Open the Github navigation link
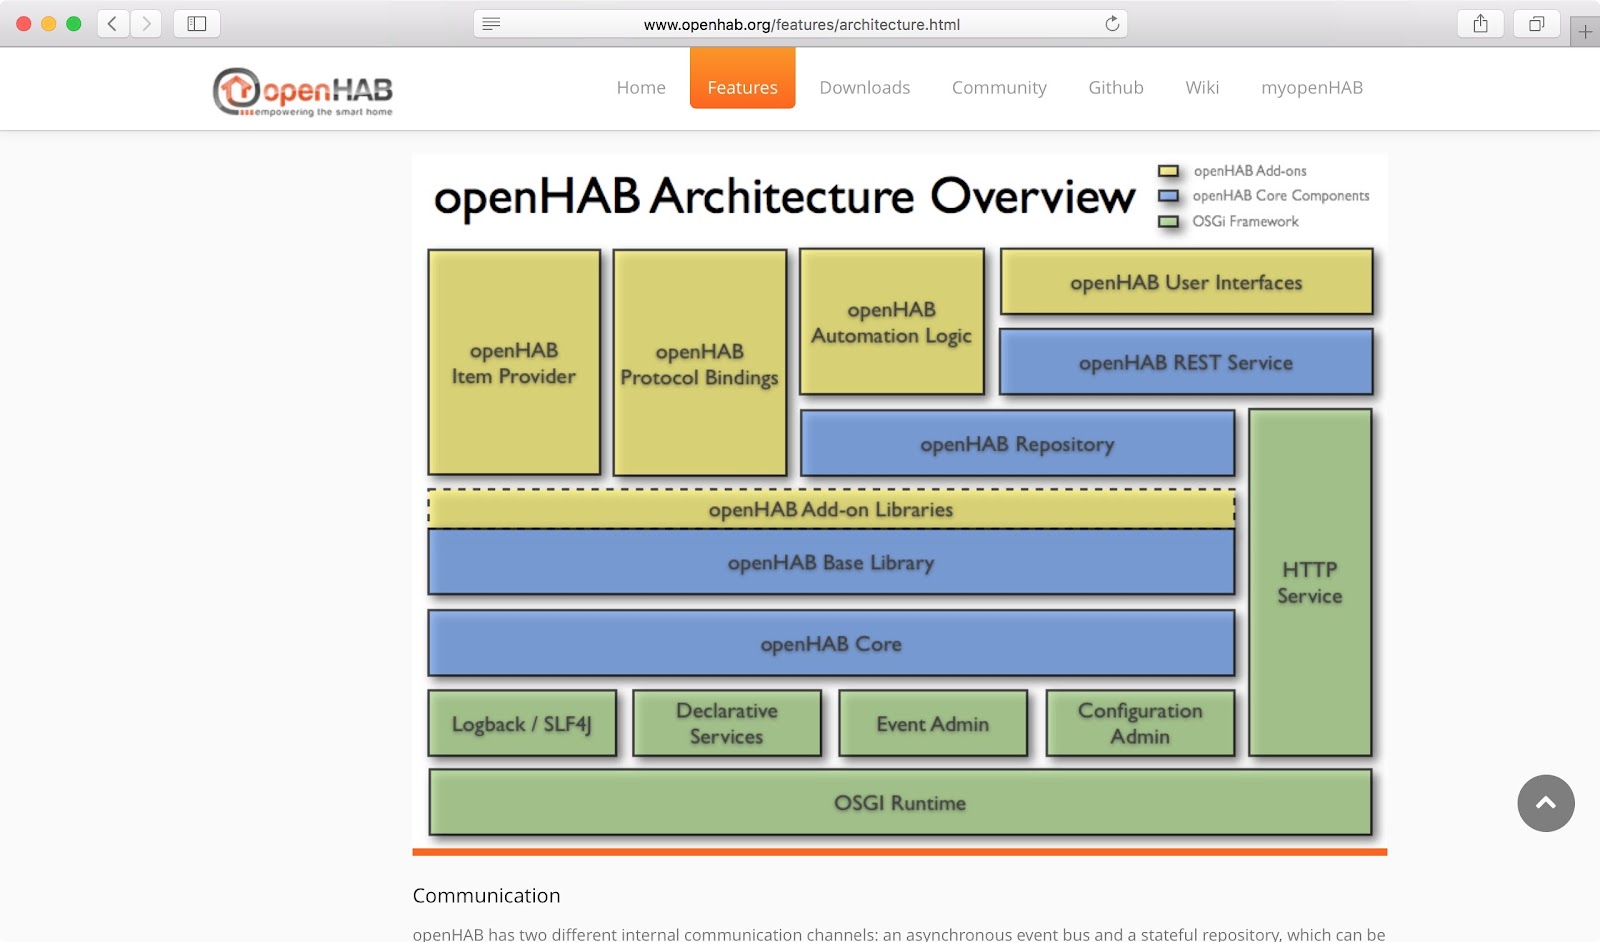This screenshot has height=942, width=1600. [1116, 88]
